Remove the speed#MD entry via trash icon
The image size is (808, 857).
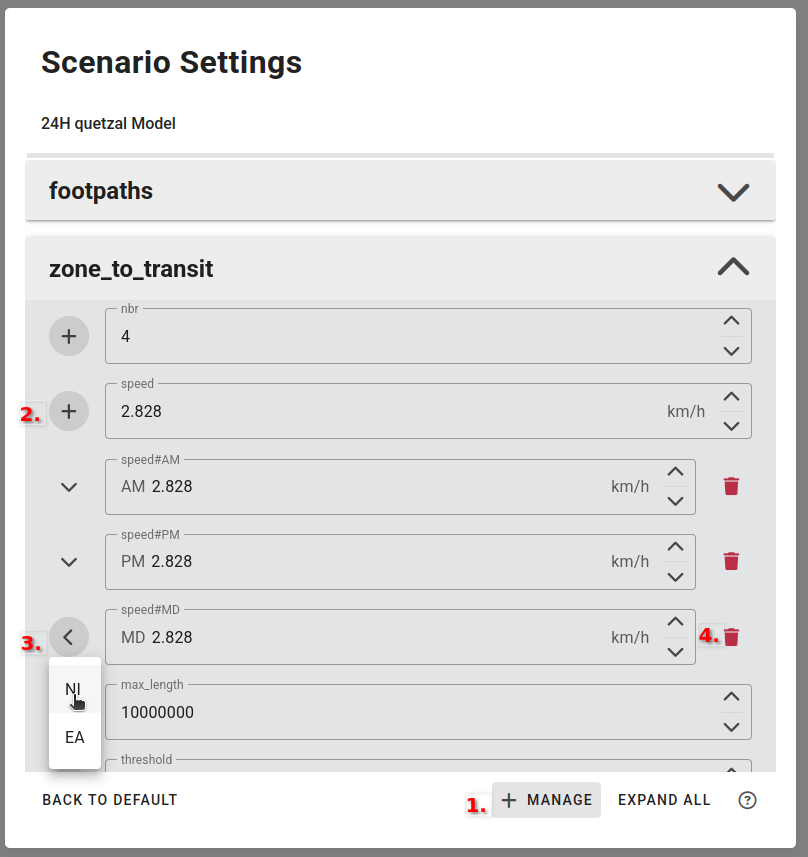[x=731, y=637]
